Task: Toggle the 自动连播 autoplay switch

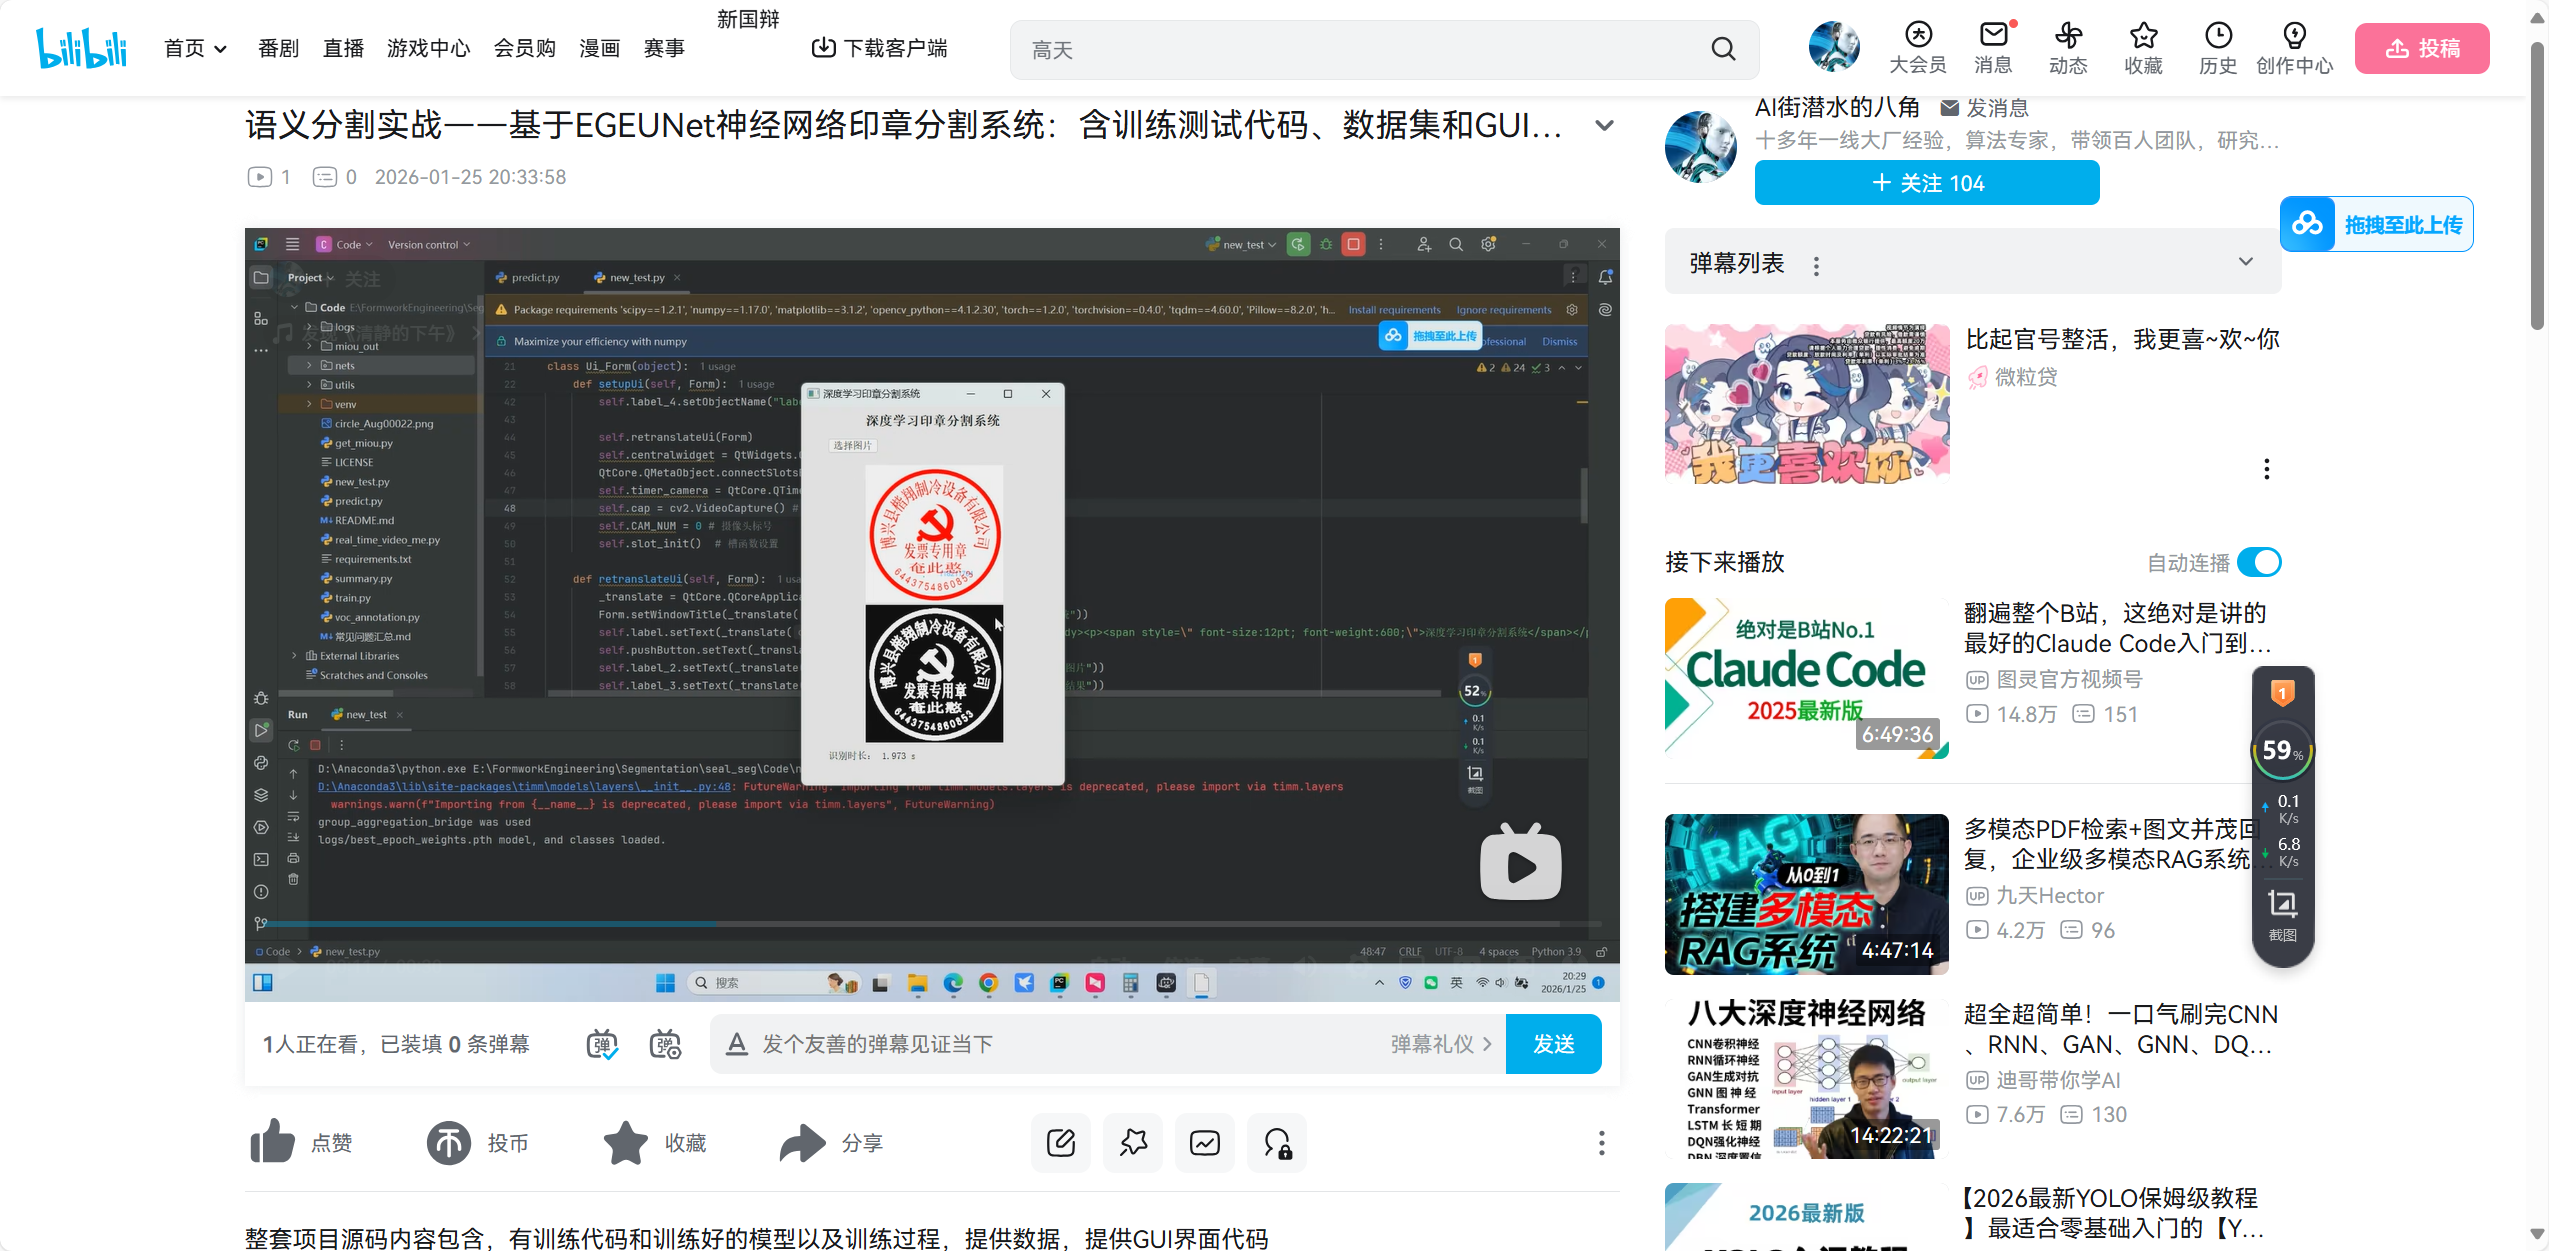Action: point(2259,562)
